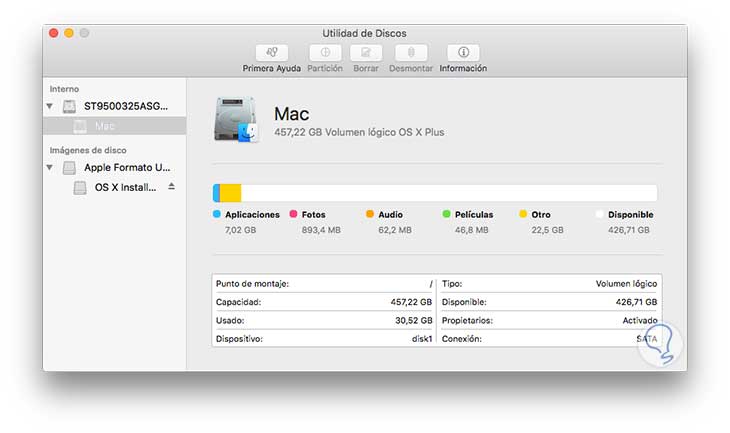Click the yellow Otro segment of usage bar
The image size is (730, 433).
[230, 193]
